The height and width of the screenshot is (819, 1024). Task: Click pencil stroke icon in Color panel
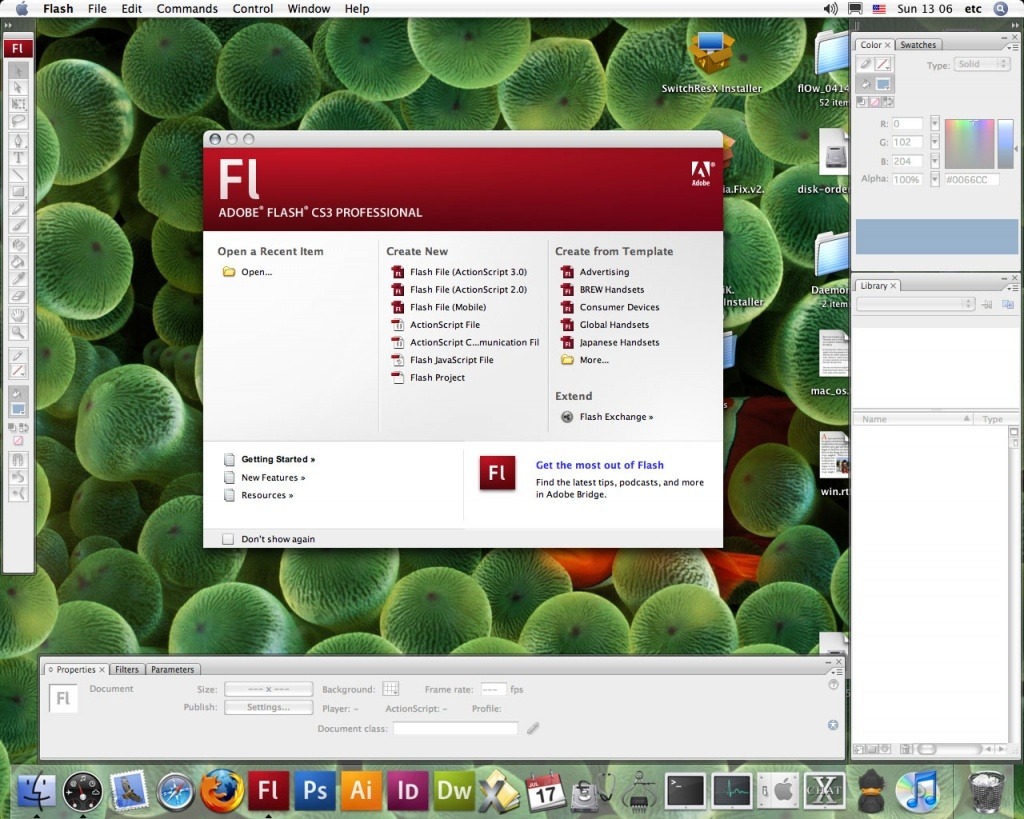click(865, 64)
